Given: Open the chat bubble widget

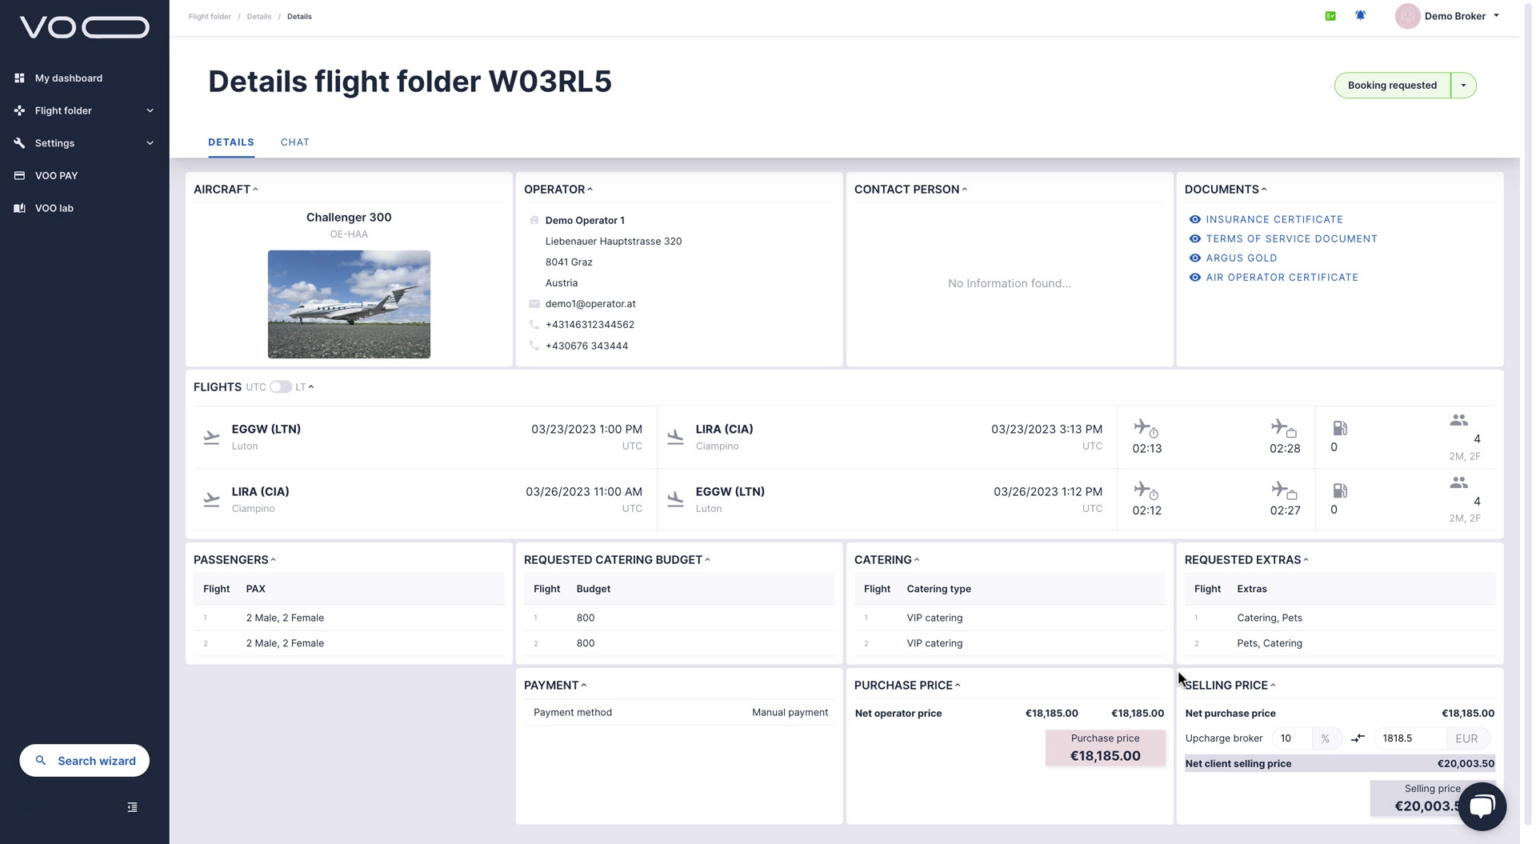Looking at the screenshot, I should [x=1481, y=806].
